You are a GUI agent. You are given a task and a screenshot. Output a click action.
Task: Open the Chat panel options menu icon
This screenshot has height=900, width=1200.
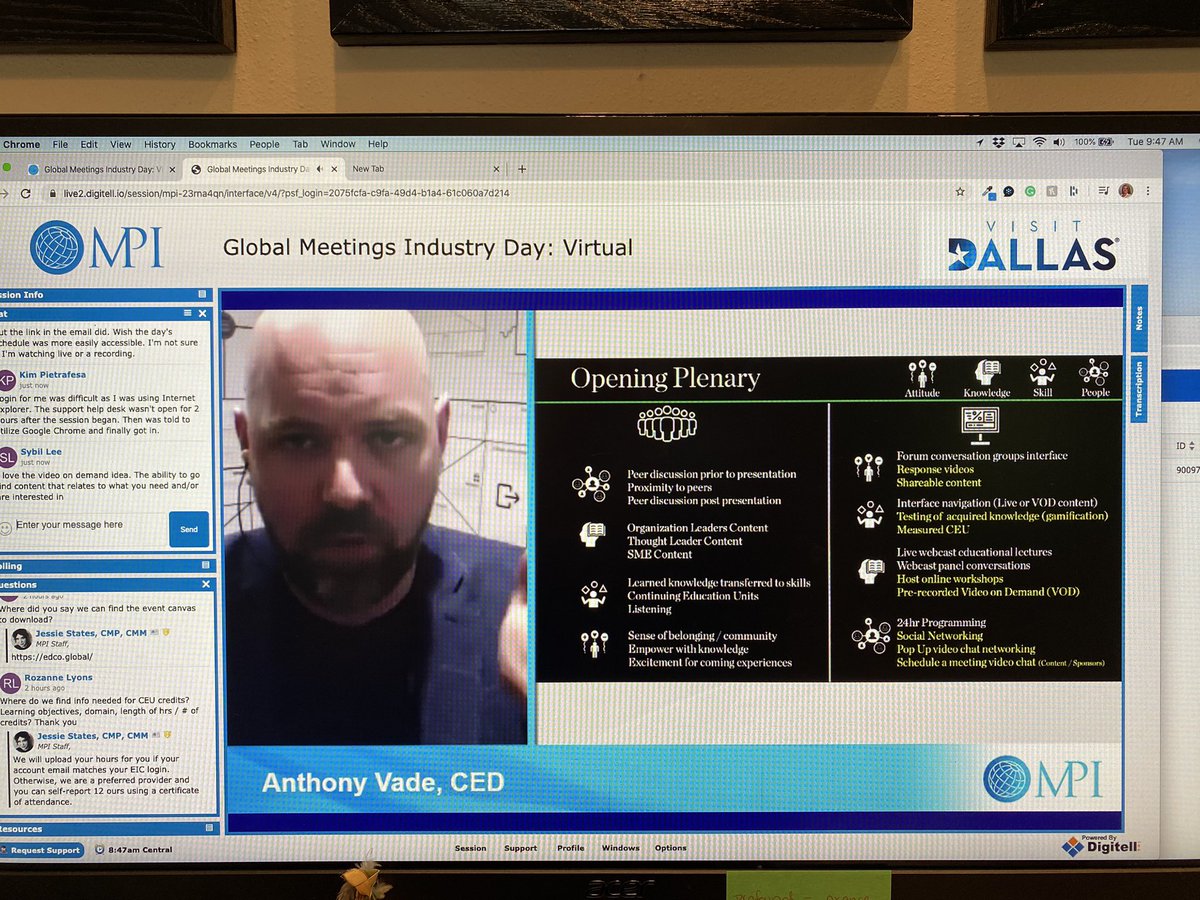[x=187, y=313]
